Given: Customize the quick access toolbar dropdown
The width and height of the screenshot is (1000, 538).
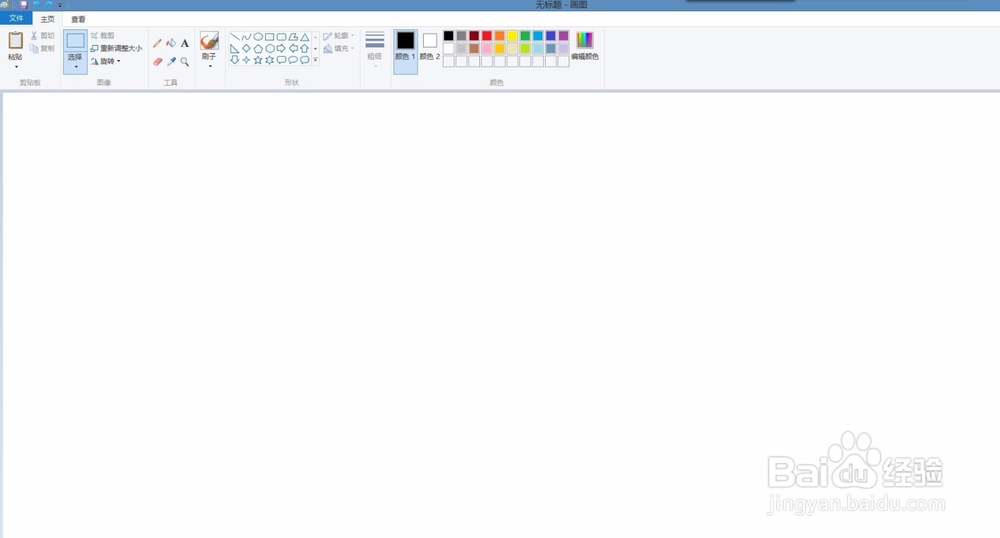Looking at the screenshot, I should (60, 5).
